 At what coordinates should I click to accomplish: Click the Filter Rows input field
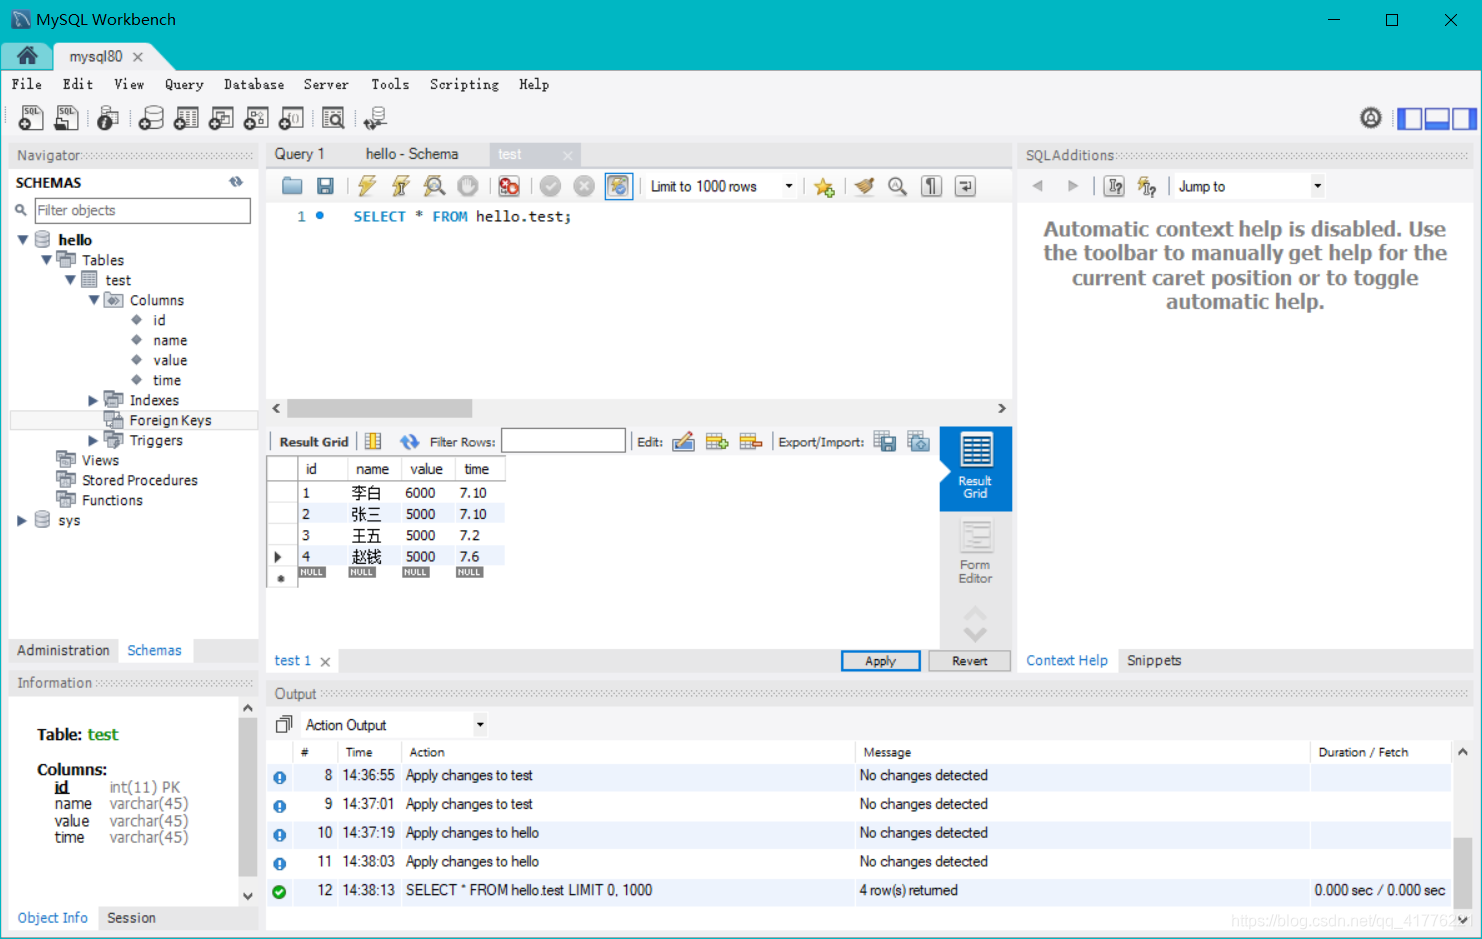[563, 441]
